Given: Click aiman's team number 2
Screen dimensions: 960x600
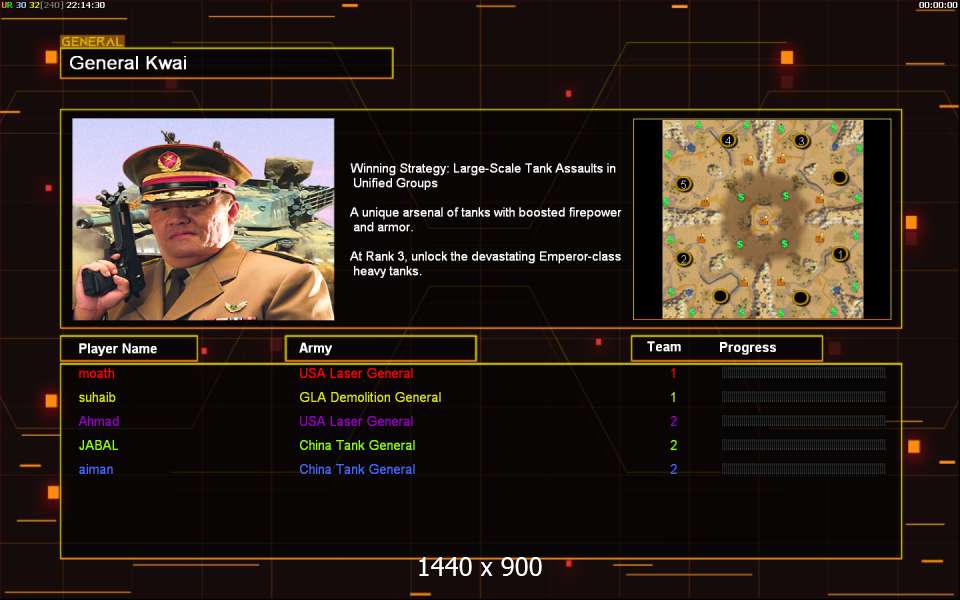Looking at the screenshot, I should (673, 470).
